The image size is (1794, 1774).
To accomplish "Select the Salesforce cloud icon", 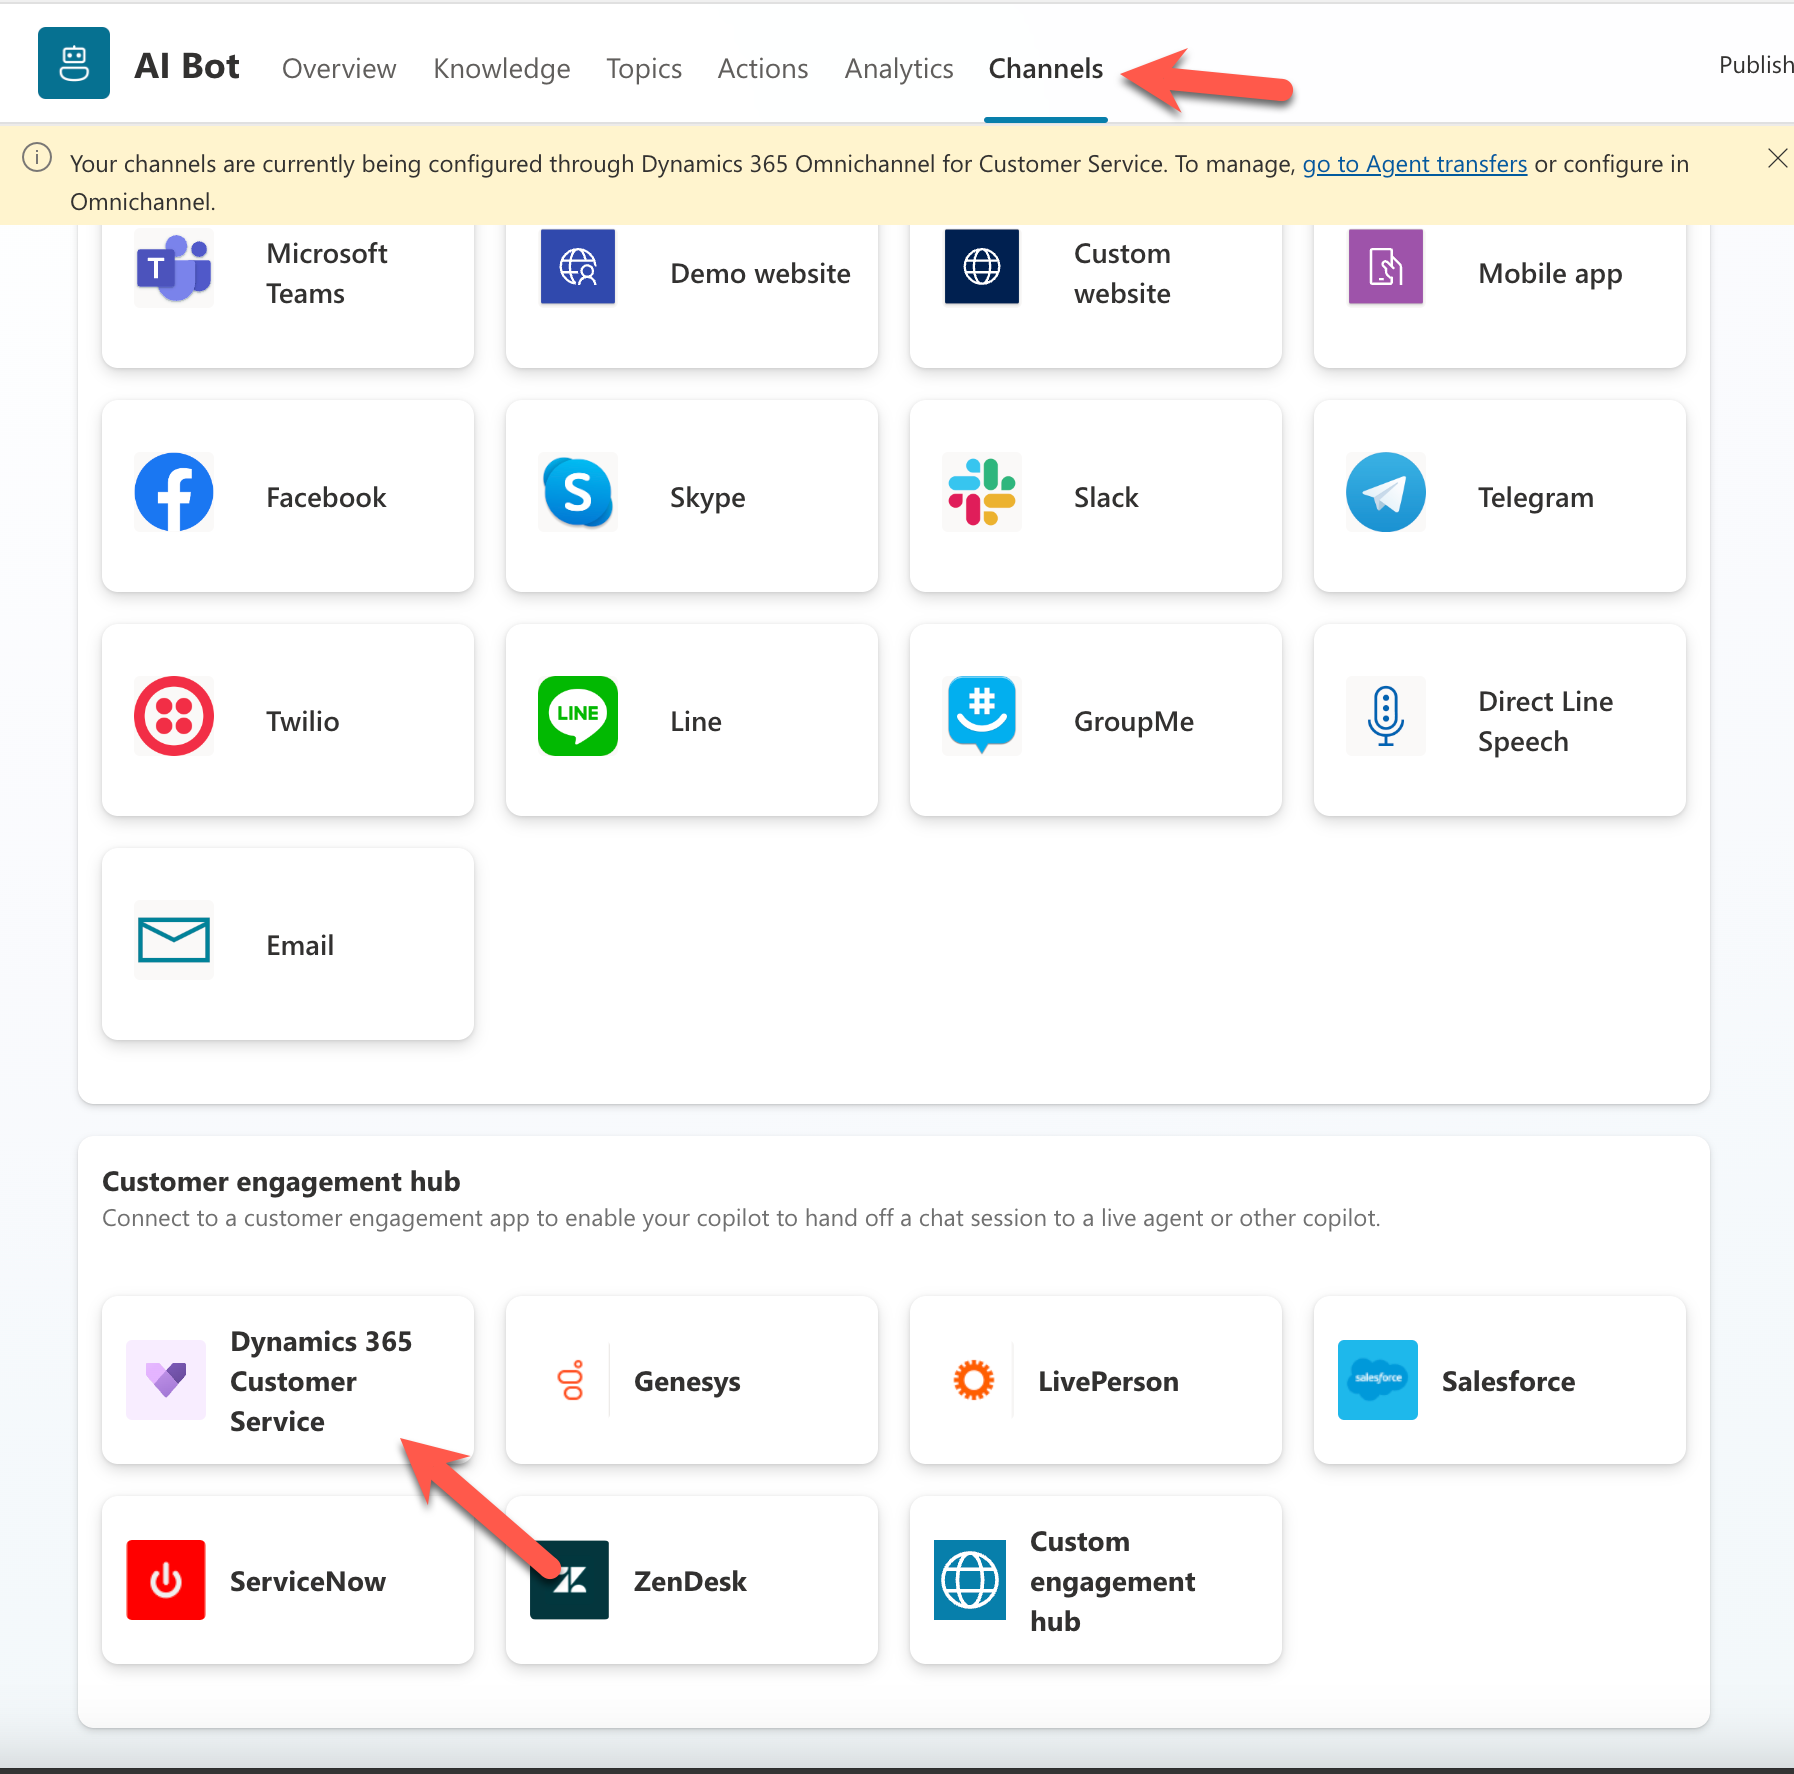I will tap(1378, 1380).
